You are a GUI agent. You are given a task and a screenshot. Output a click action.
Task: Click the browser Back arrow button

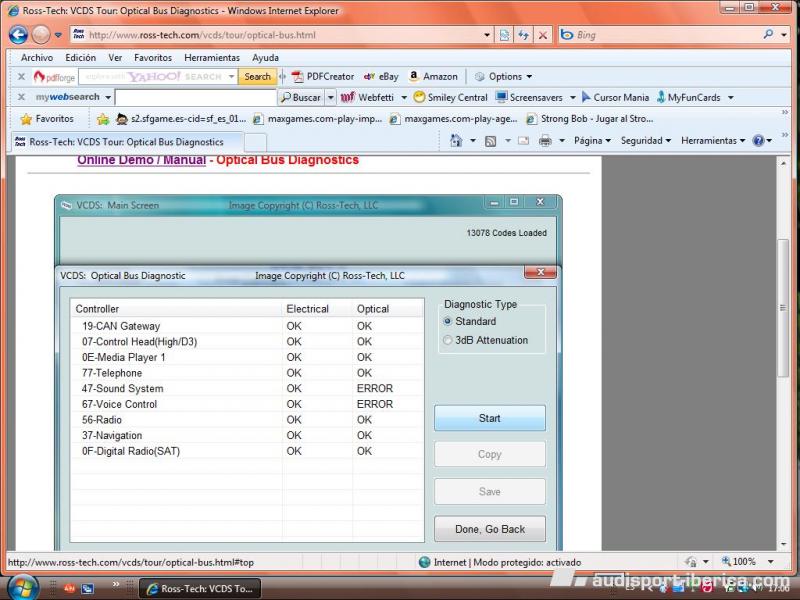[x=18, y=35]
